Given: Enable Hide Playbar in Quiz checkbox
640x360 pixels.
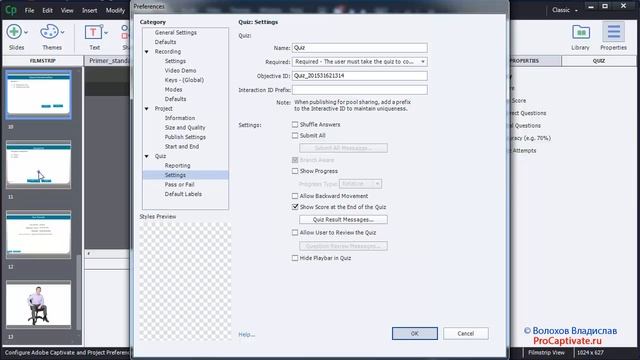Looking at the screenshot, I should click(295, 258).
